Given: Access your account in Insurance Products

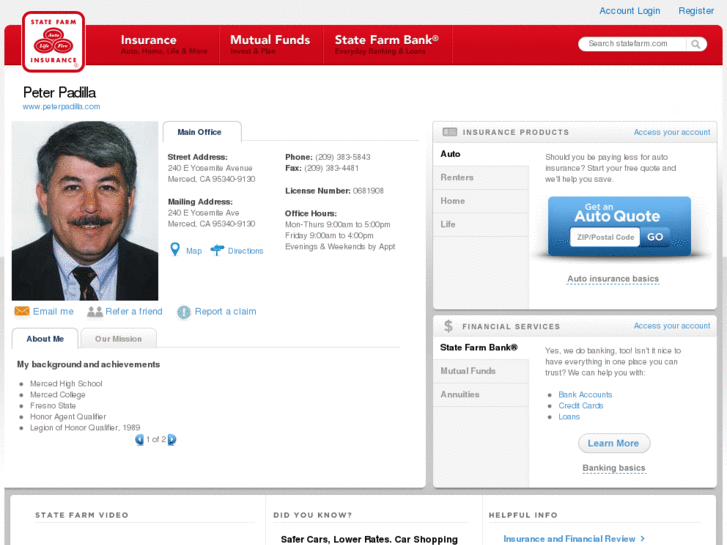Looking at the screenshot, I should click(672, 132).
